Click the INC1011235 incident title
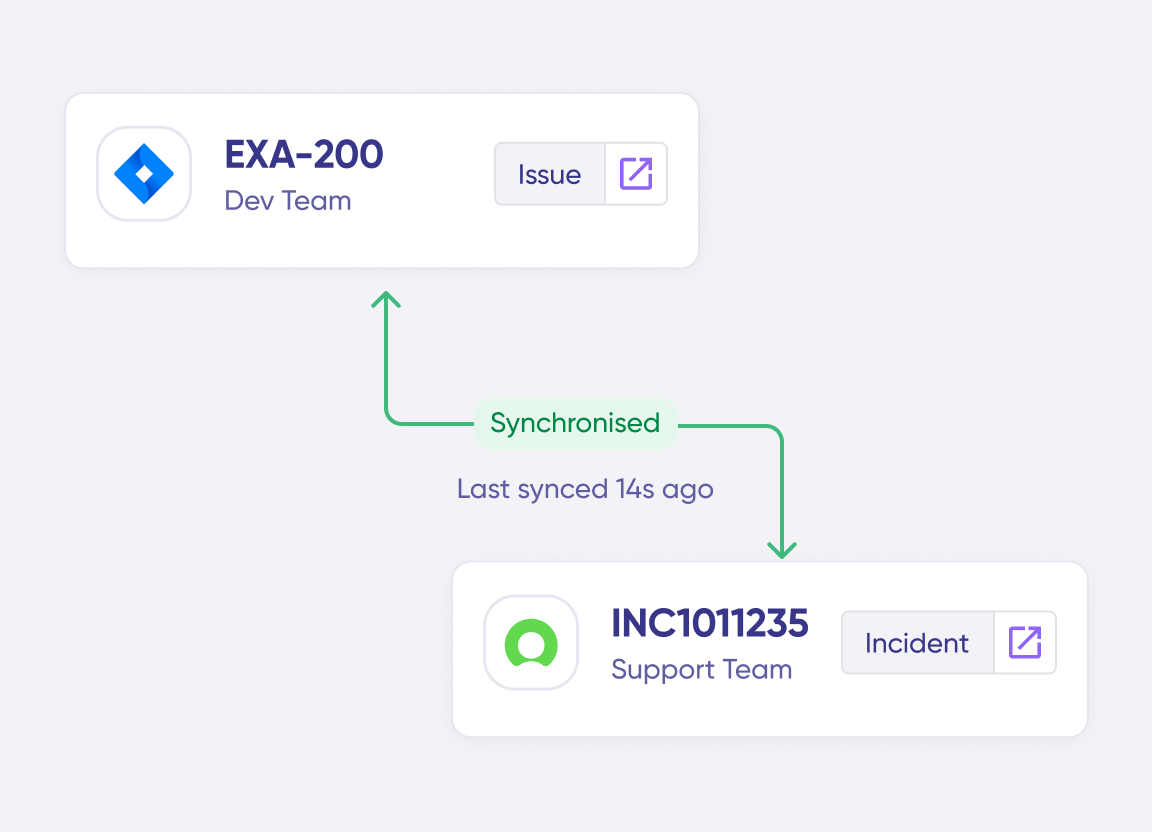This screenshot has height=832, width=1152. click(710, 624)
